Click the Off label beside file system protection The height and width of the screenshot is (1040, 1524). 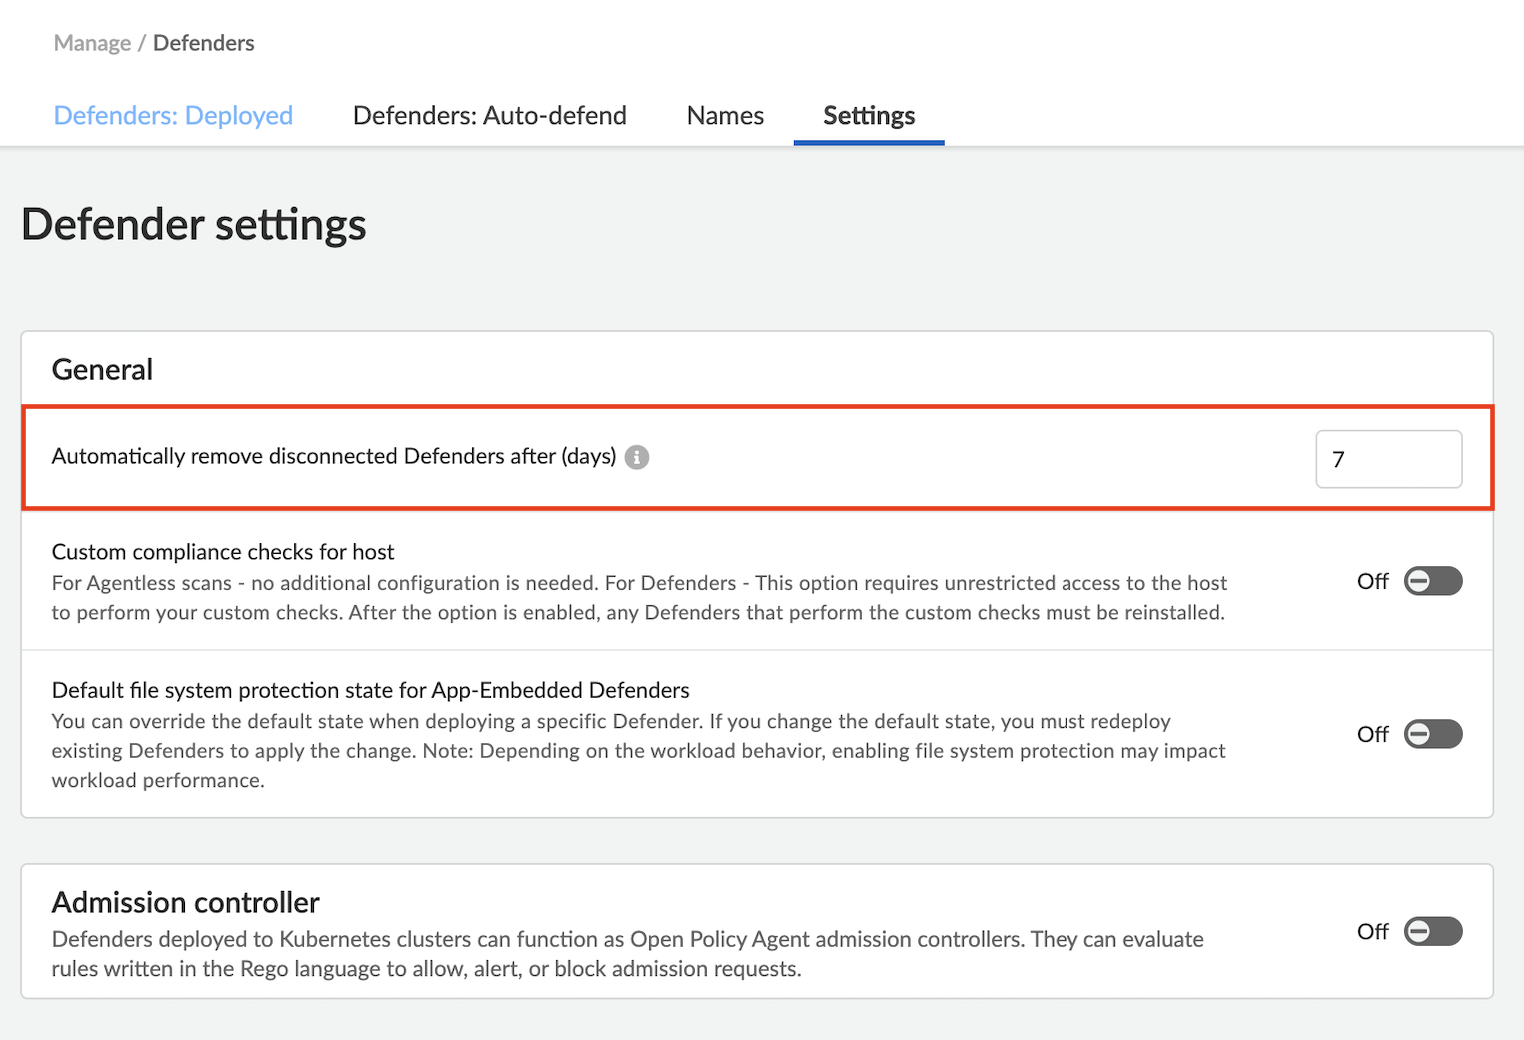point(1372,734)
